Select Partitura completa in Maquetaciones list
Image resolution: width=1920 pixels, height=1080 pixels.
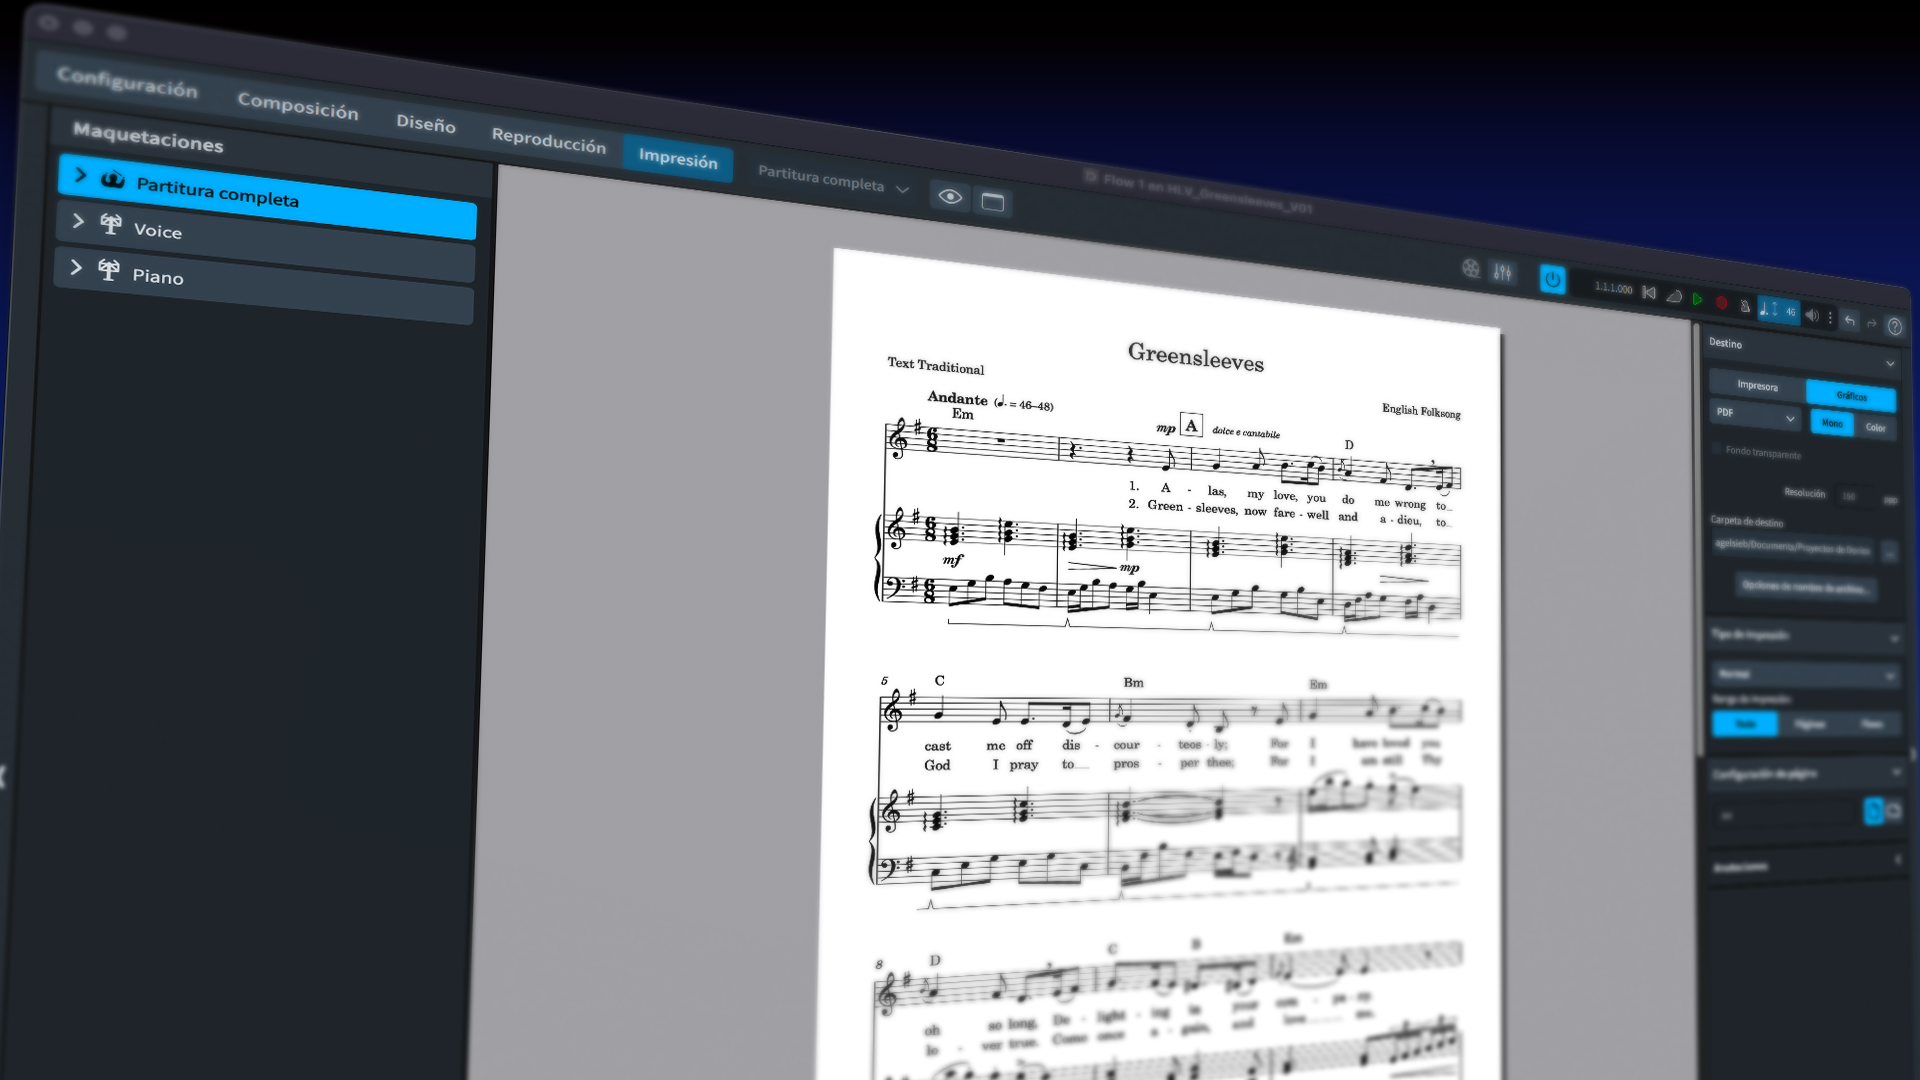click(x=267, y=196)
